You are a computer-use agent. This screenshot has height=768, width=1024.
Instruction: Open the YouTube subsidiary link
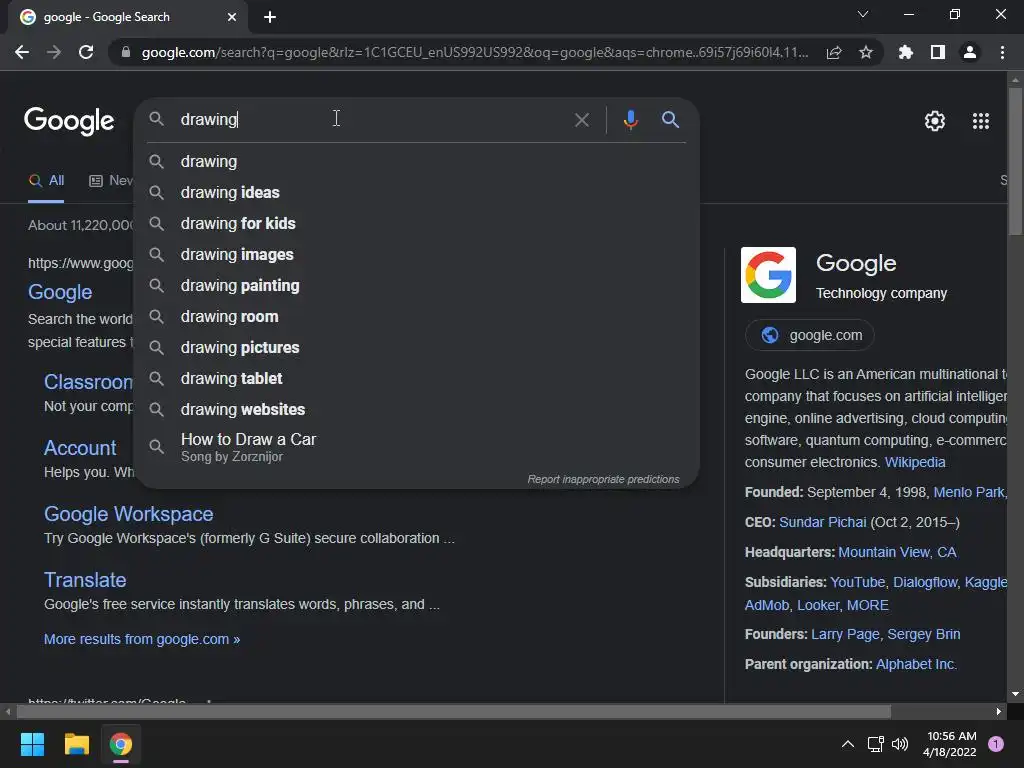point(857,583)
